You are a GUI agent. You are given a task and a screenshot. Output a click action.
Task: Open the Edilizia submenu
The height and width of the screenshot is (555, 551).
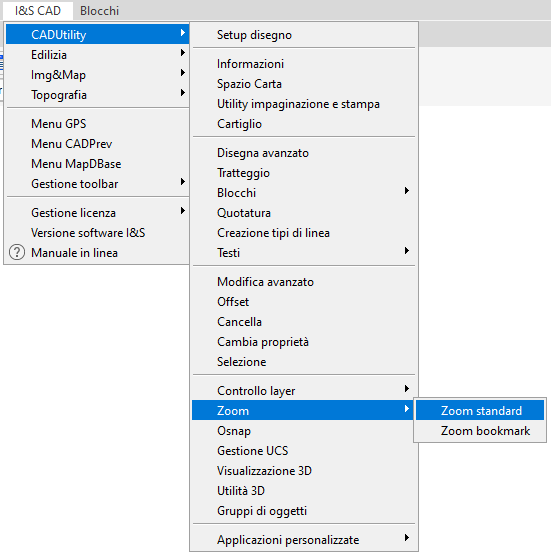tap(97, 55)
